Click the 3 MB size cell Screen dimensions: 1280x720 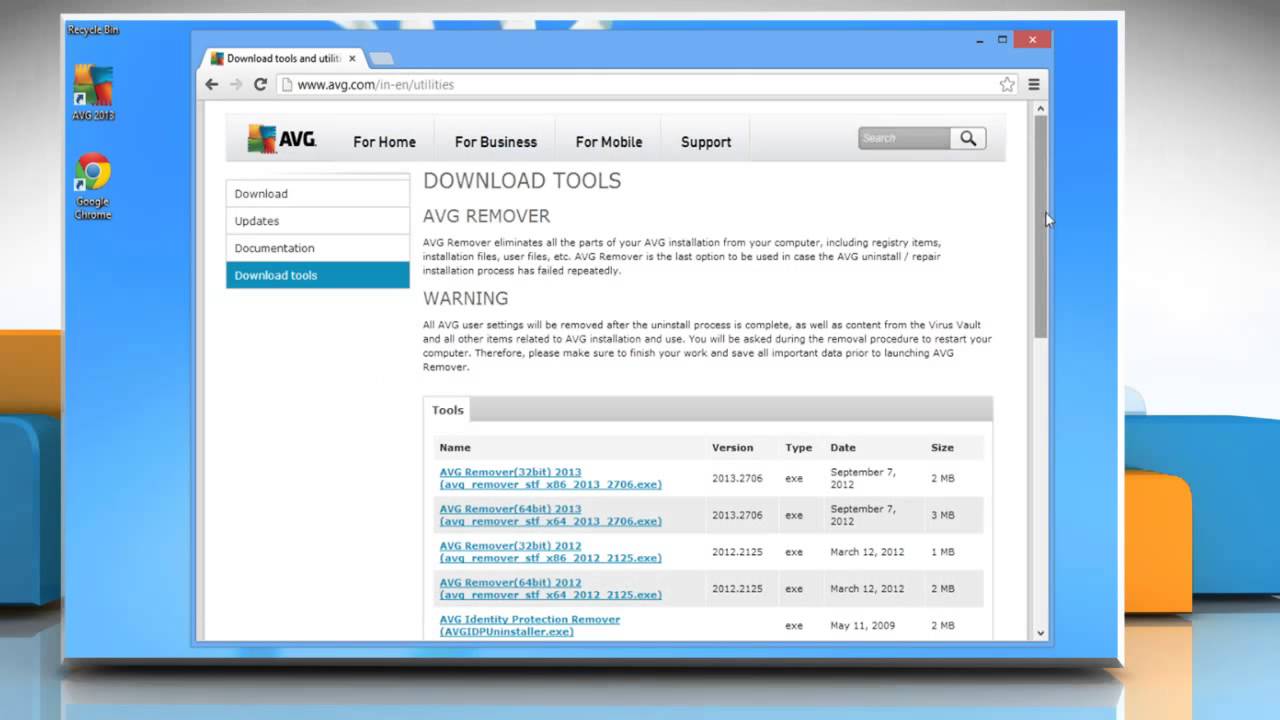[x=943, y=515]
